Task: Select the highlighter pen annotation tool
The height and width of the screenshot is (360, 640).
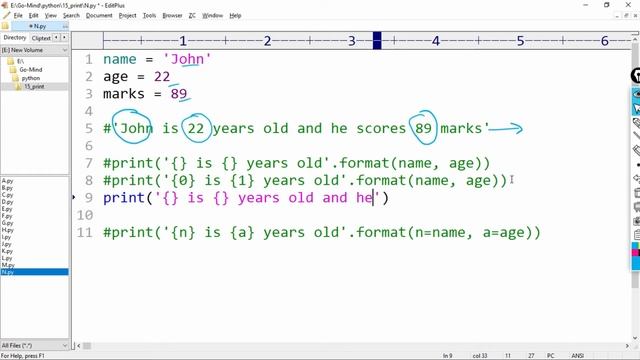Action: [x=636, y=122]
